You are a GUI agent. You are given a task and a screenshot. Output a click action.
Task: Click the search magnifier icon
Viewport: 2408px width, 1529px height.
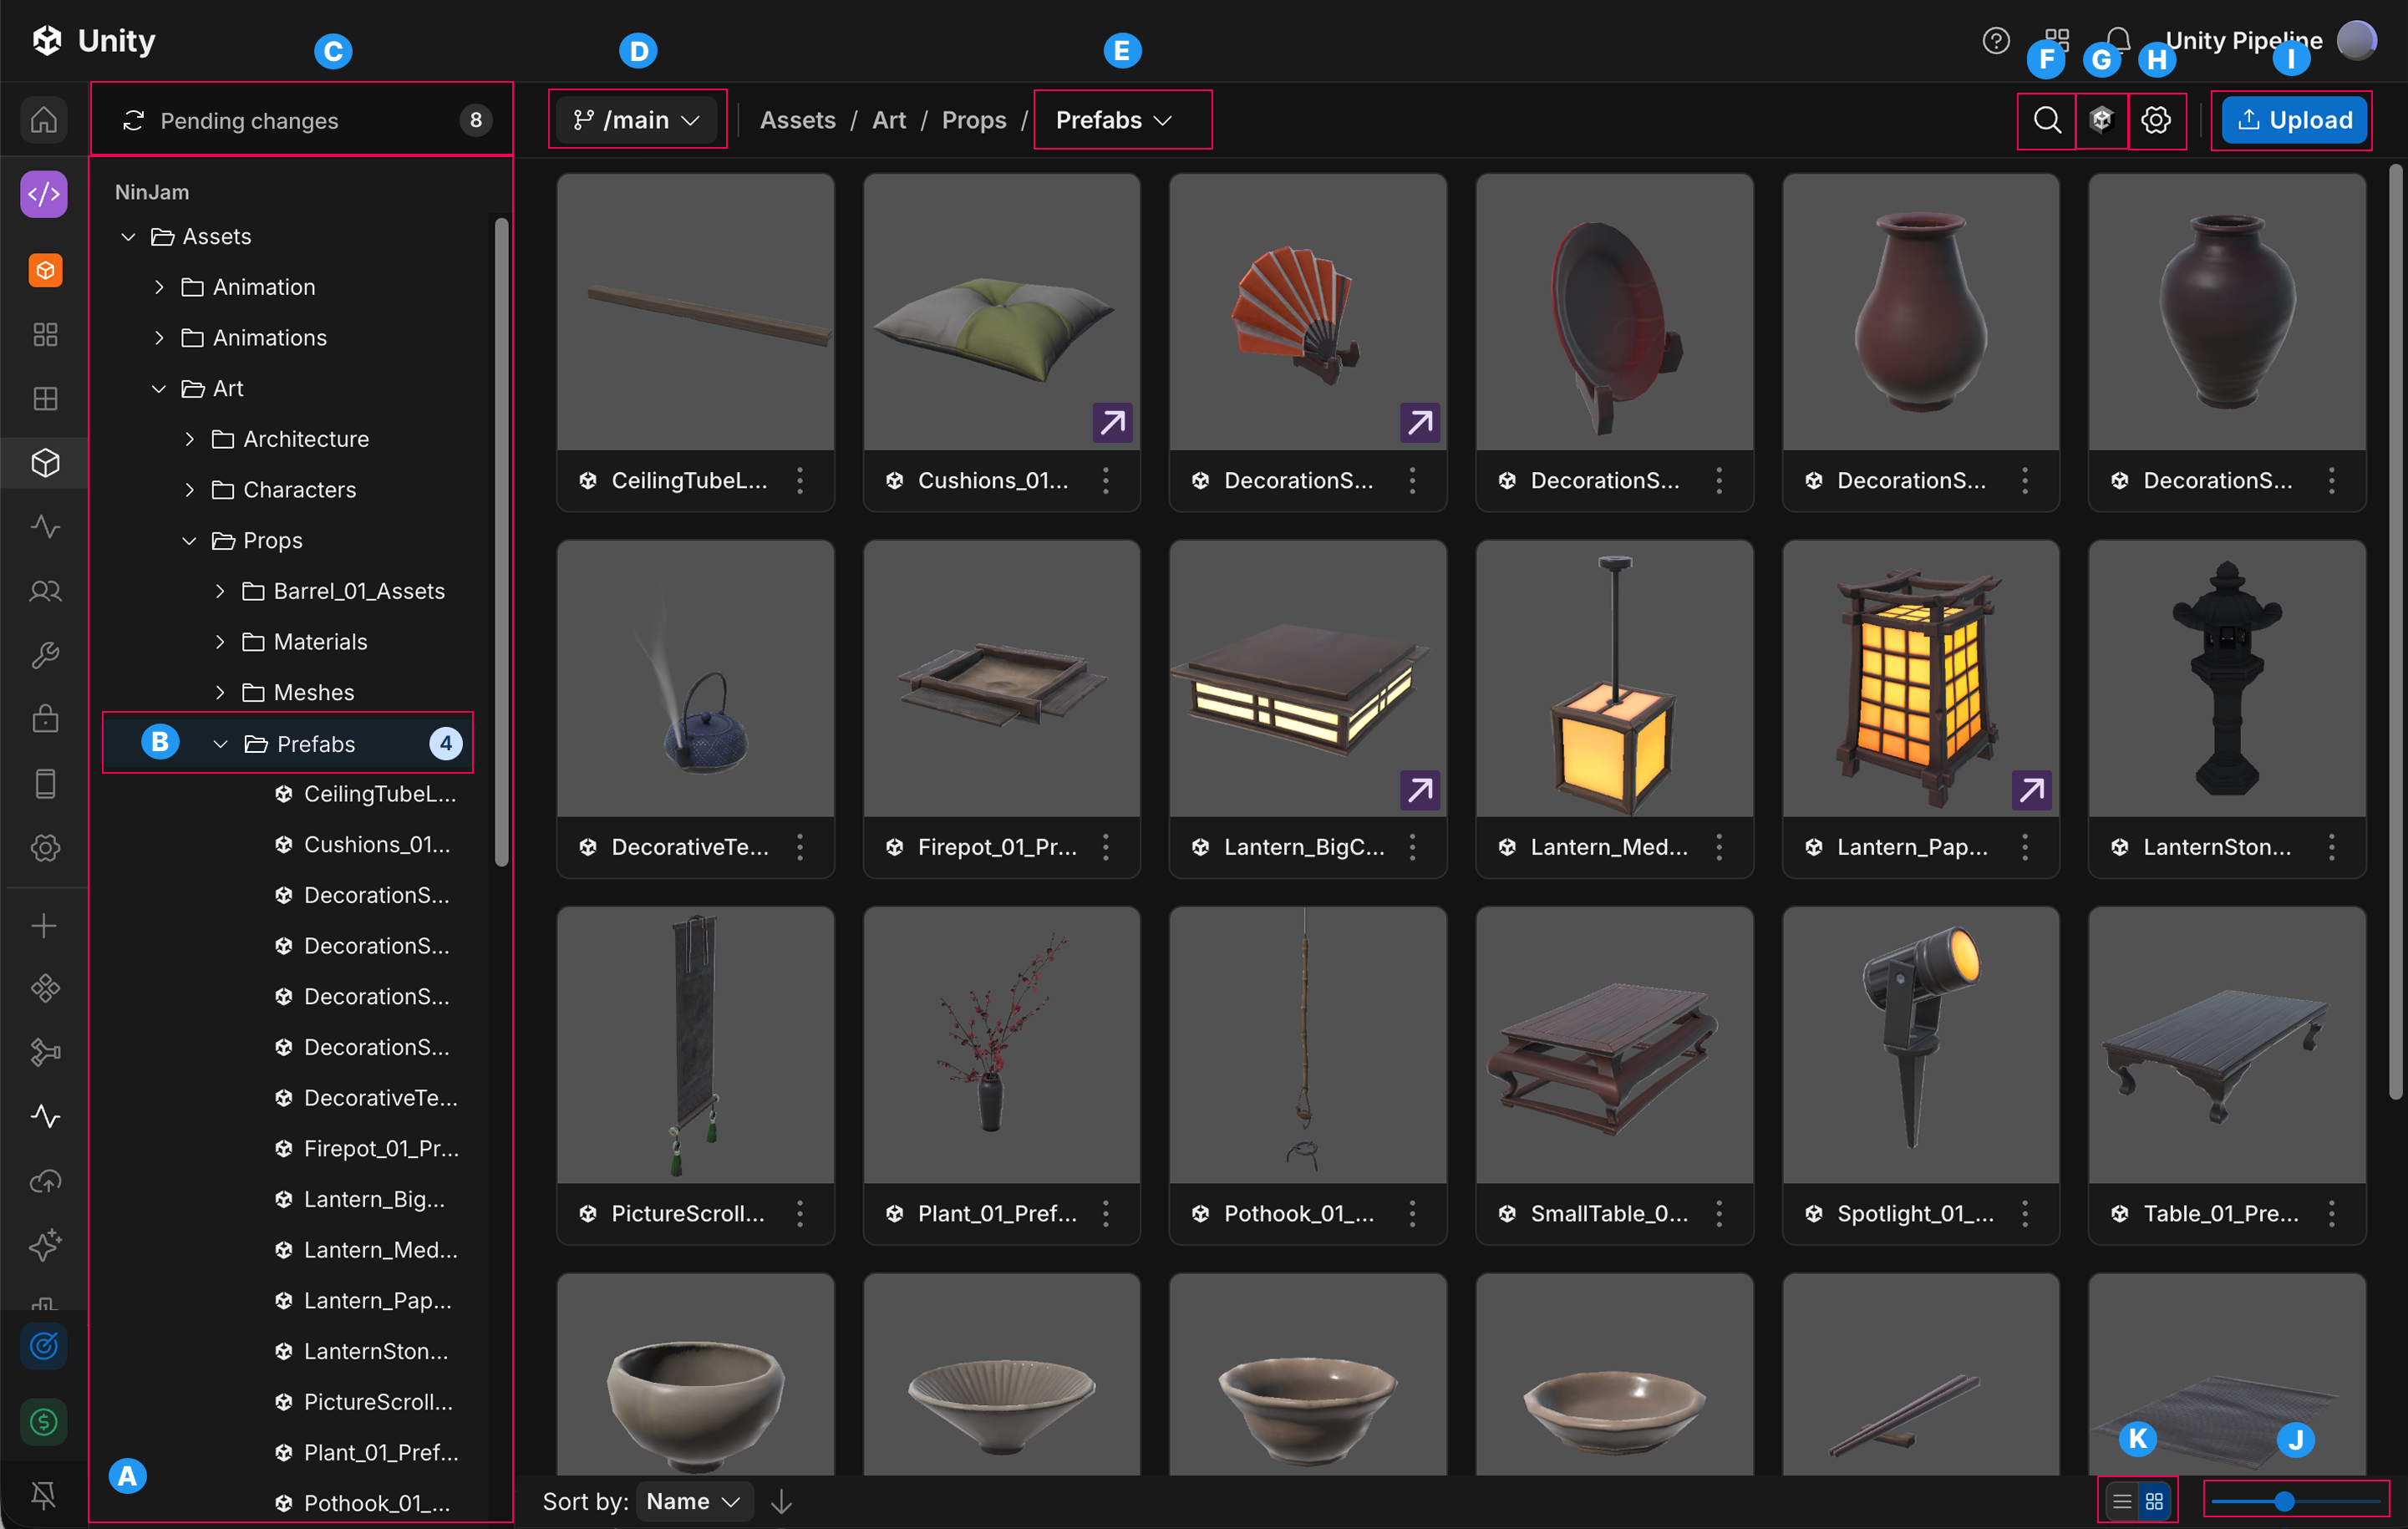click(x=2046, y=120)
